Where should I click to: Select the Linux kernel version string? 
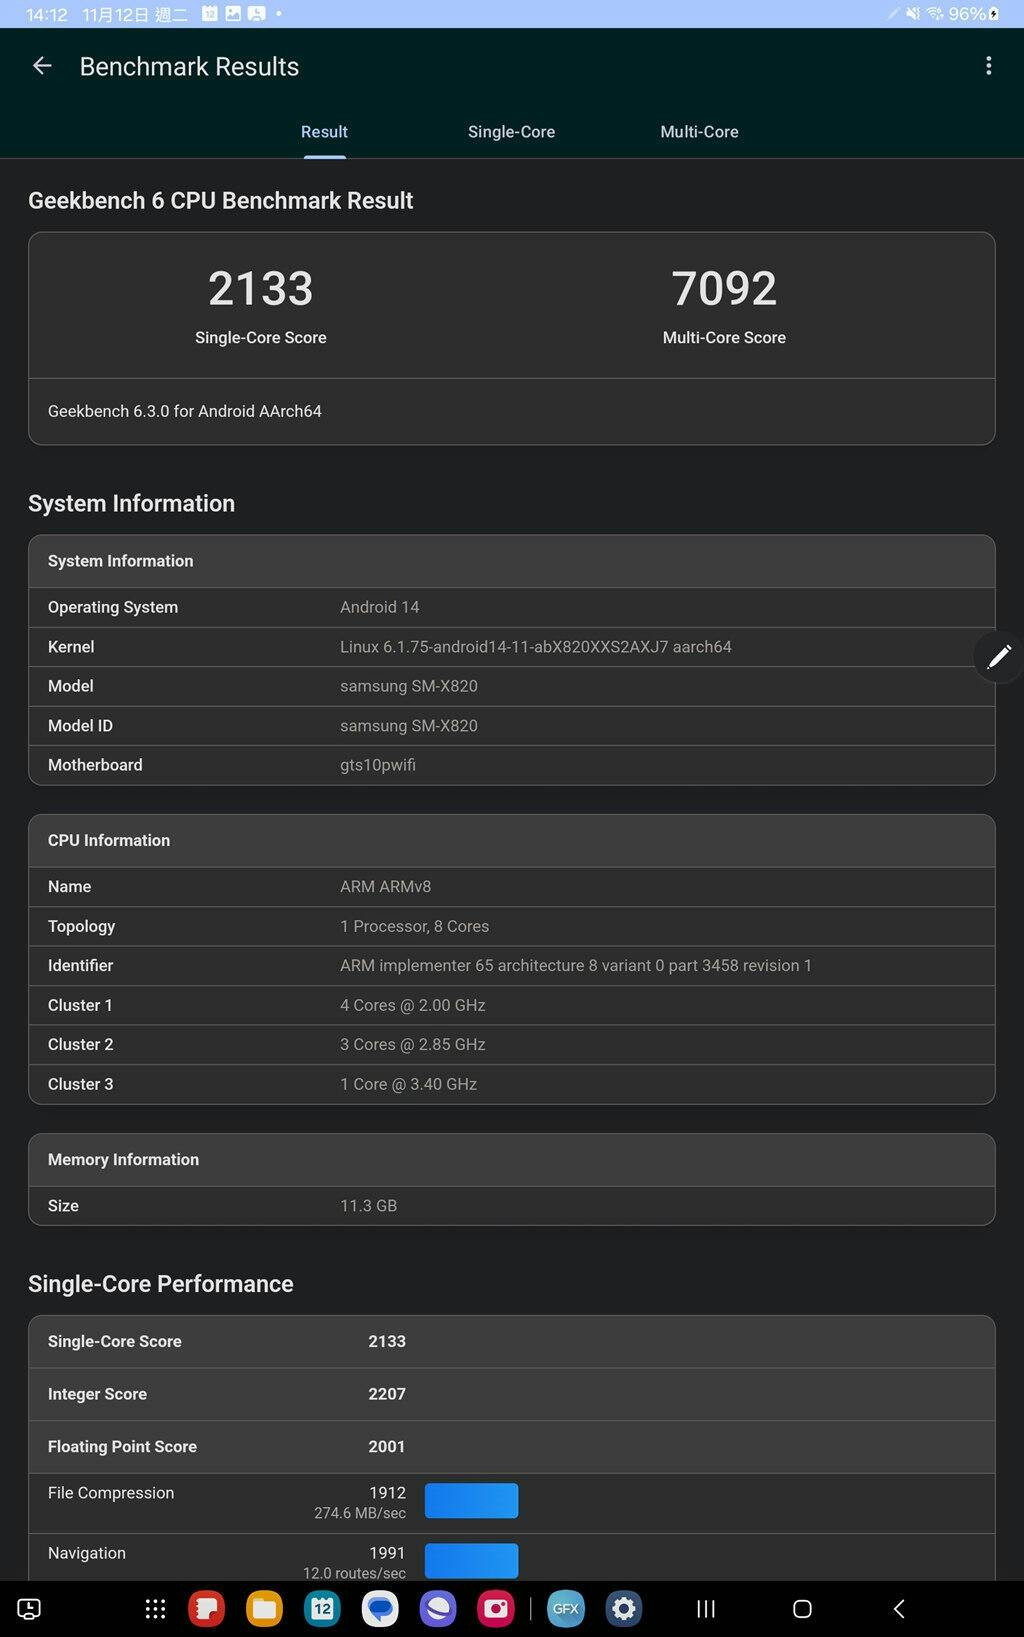tap(536, 647)
